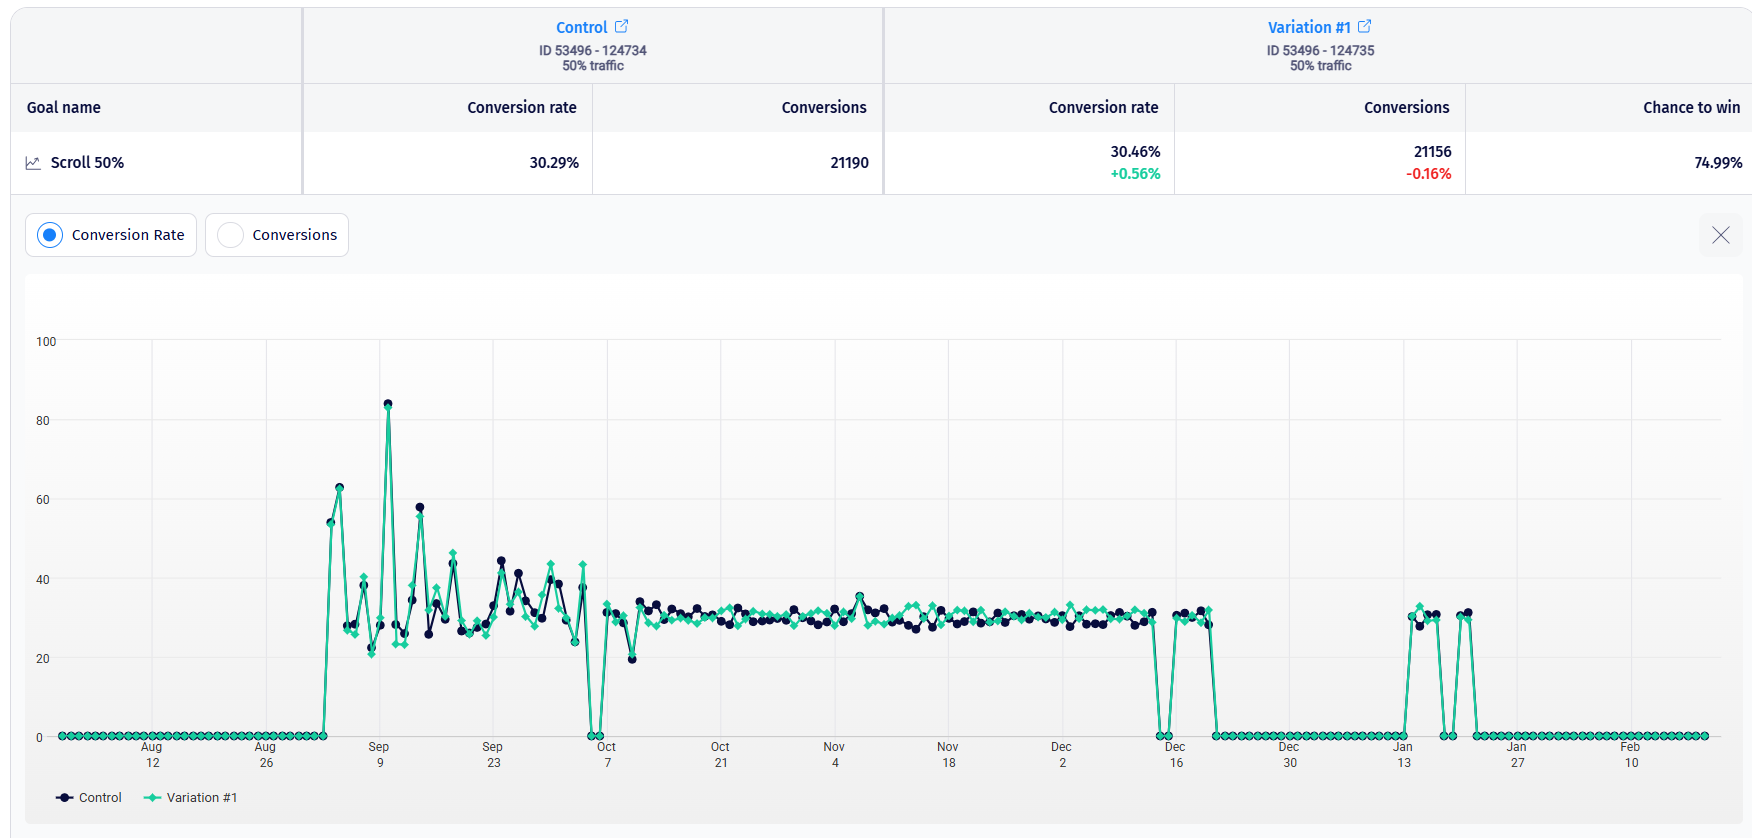Click the Nov 18 x-axis label
This screenshot has width=1752, height=838.
point(948,755)
